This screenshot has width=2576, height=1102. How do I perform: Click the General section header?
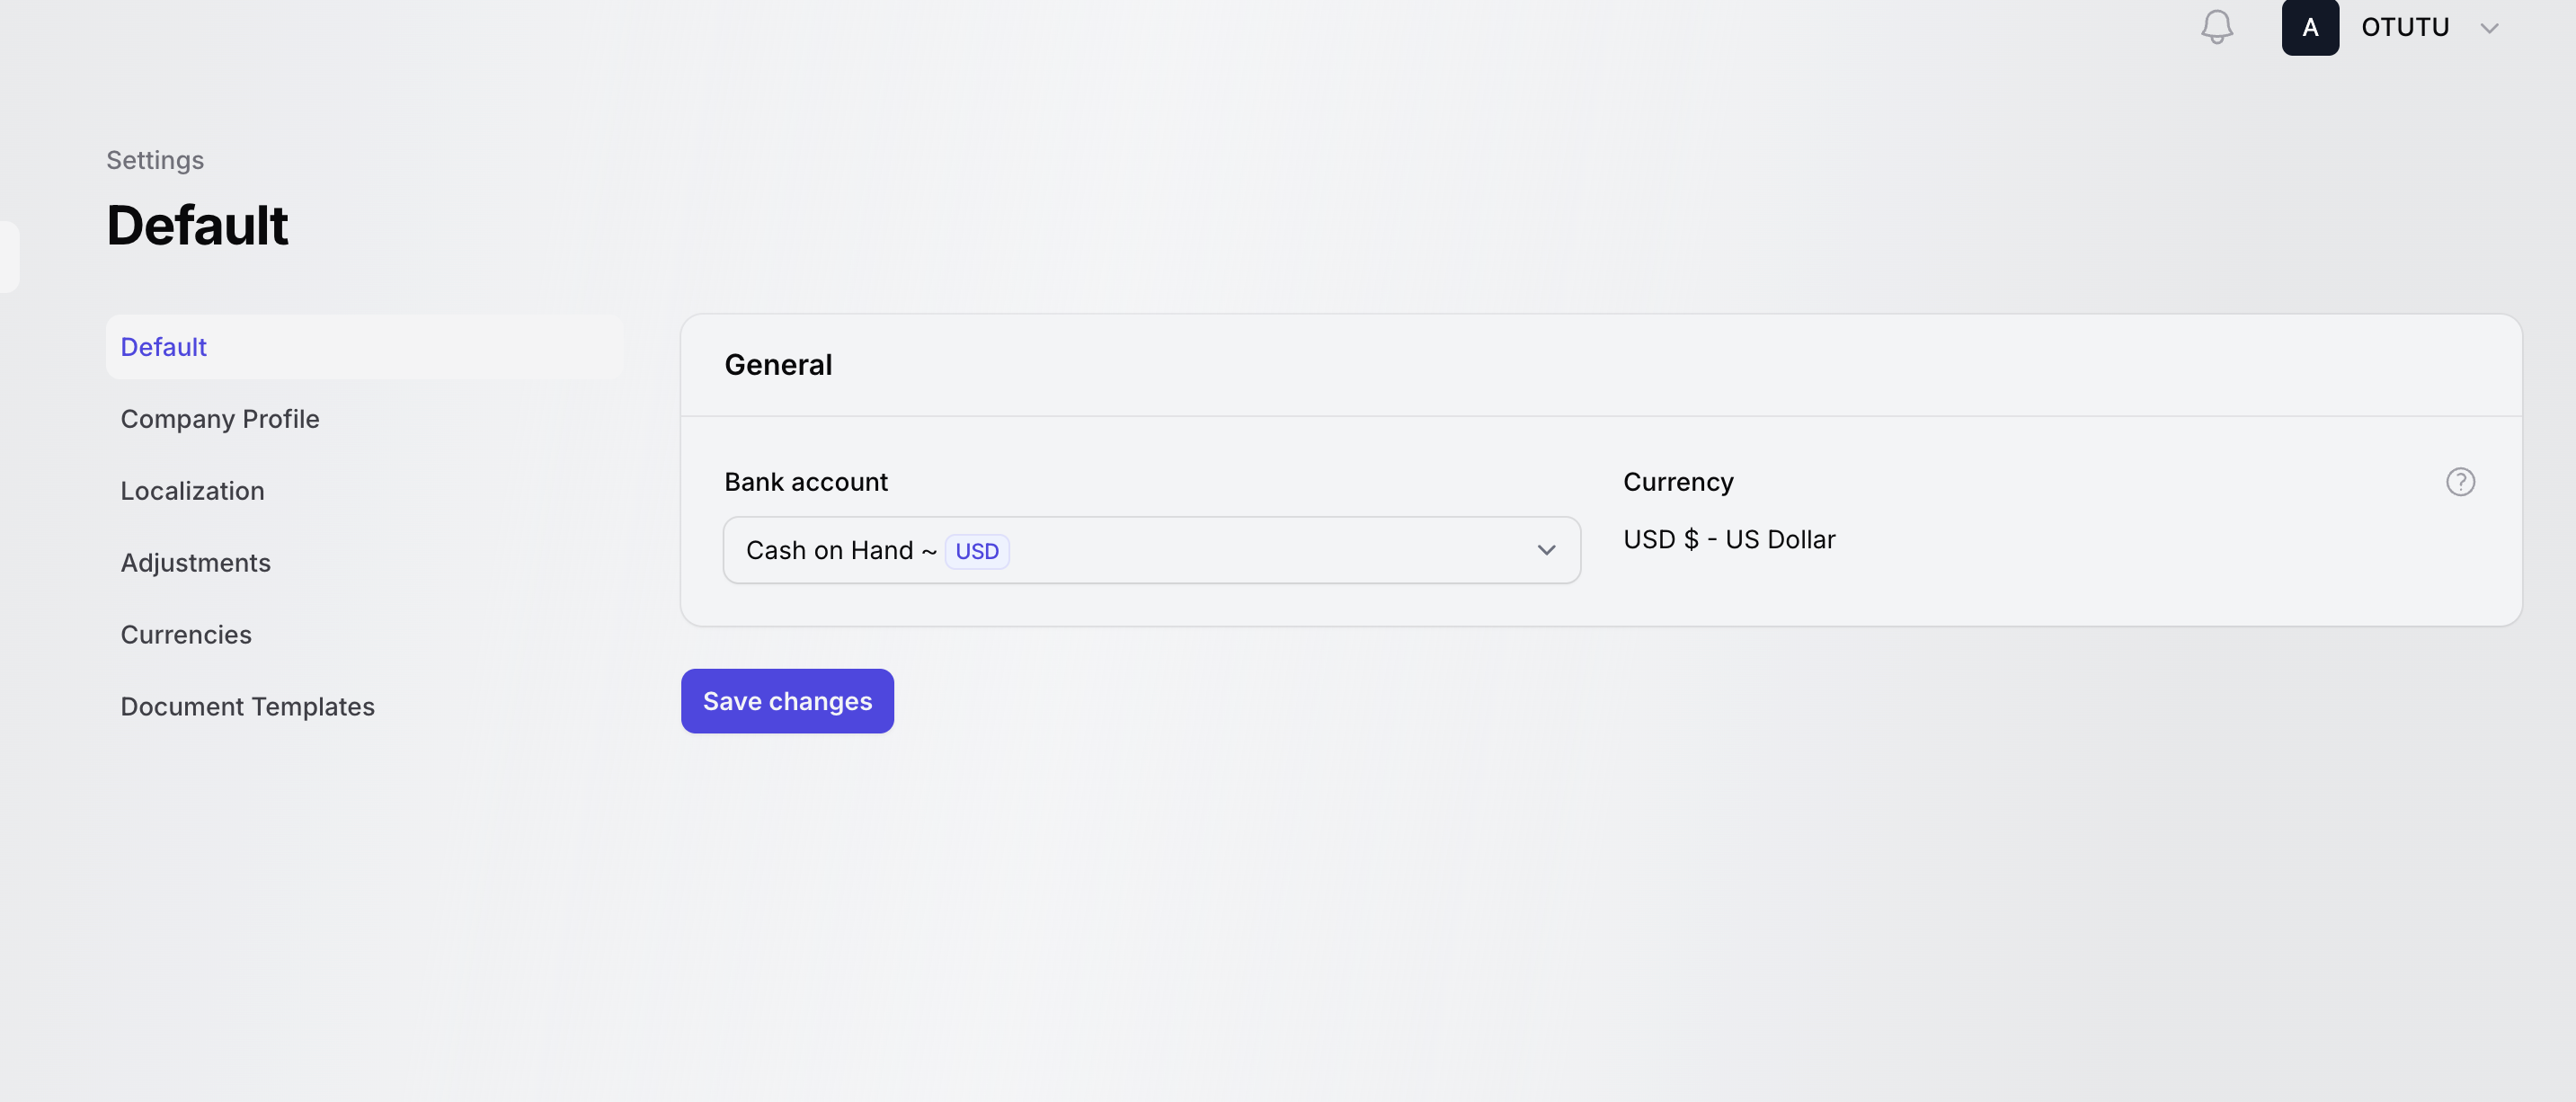click(x=778, y=365)
